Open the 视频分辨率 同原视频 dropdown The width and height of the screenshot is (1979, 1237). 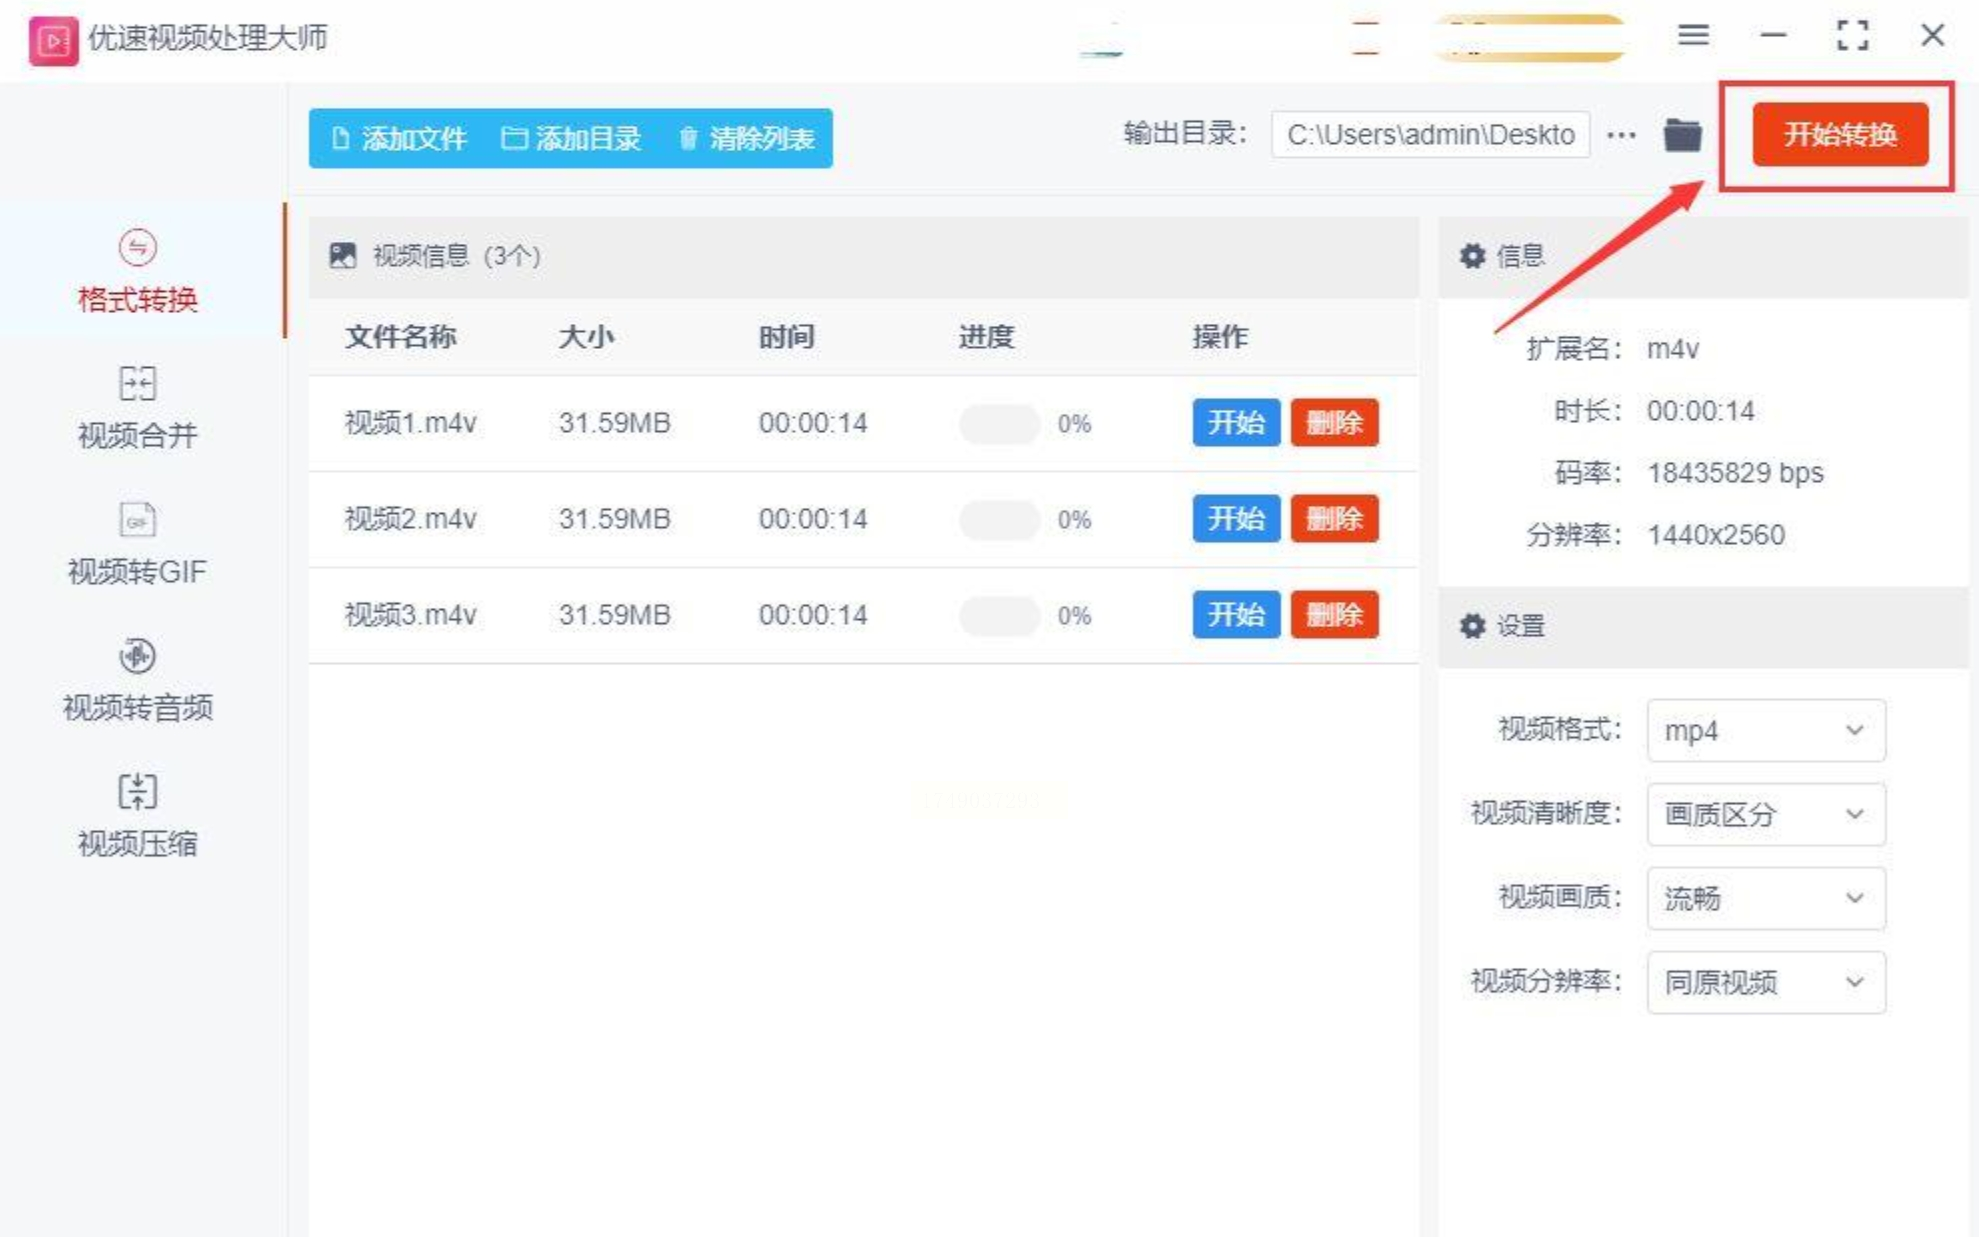click(1765, 982)
